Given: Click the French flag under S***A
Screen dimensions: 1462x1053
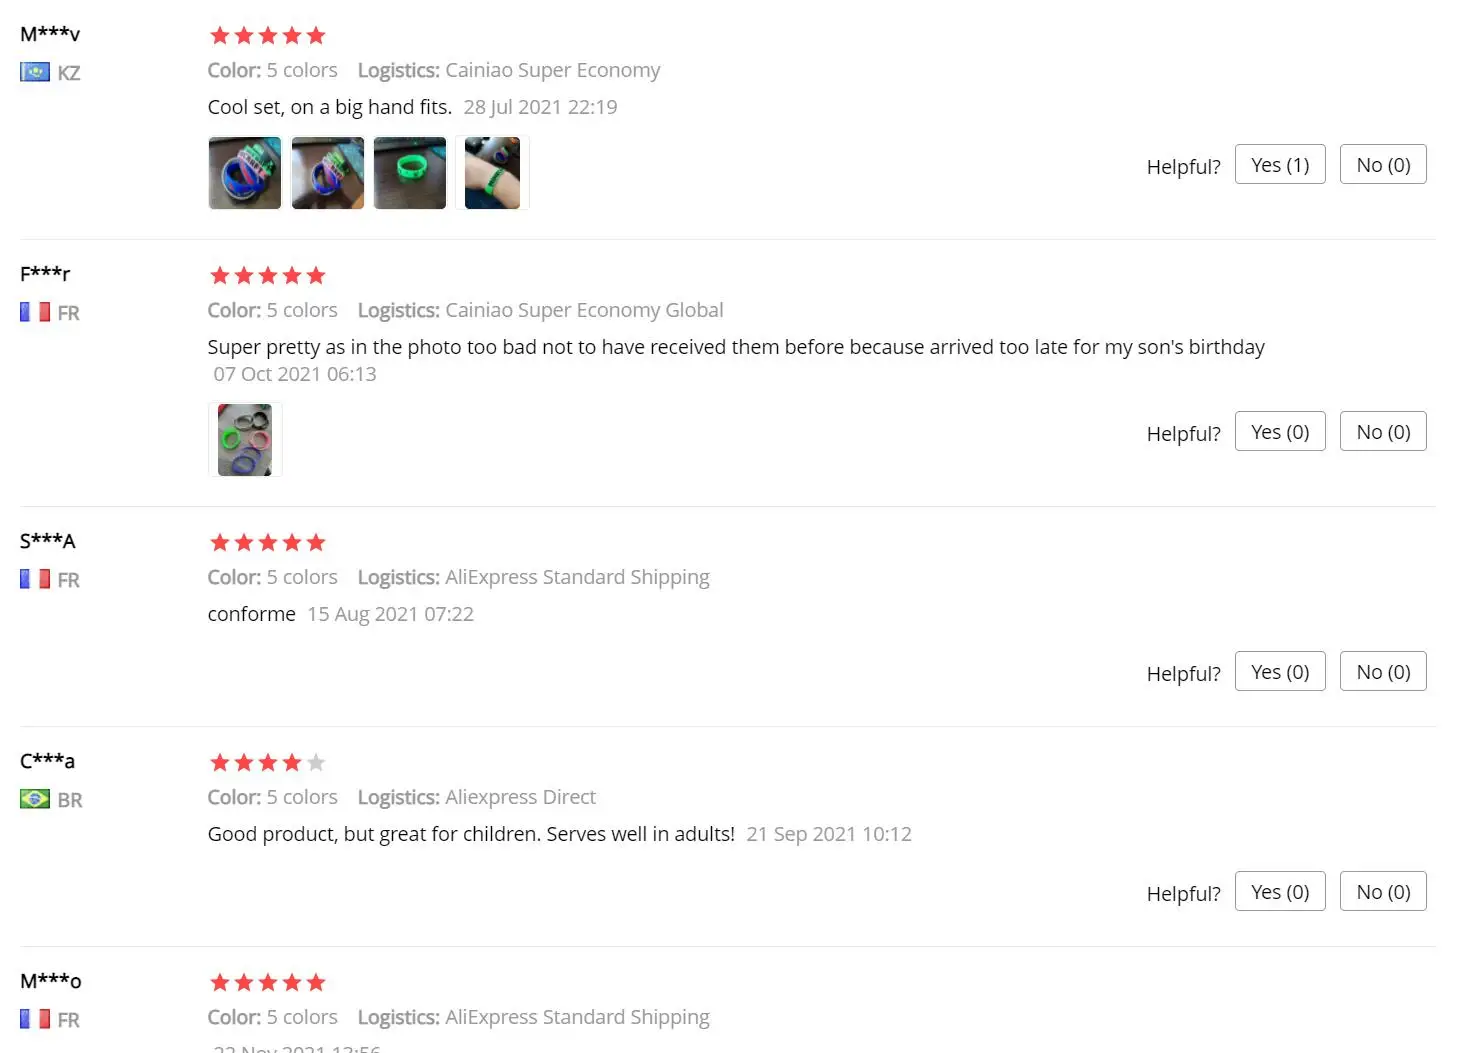Looking at the screenshot, I should [35, 579].
